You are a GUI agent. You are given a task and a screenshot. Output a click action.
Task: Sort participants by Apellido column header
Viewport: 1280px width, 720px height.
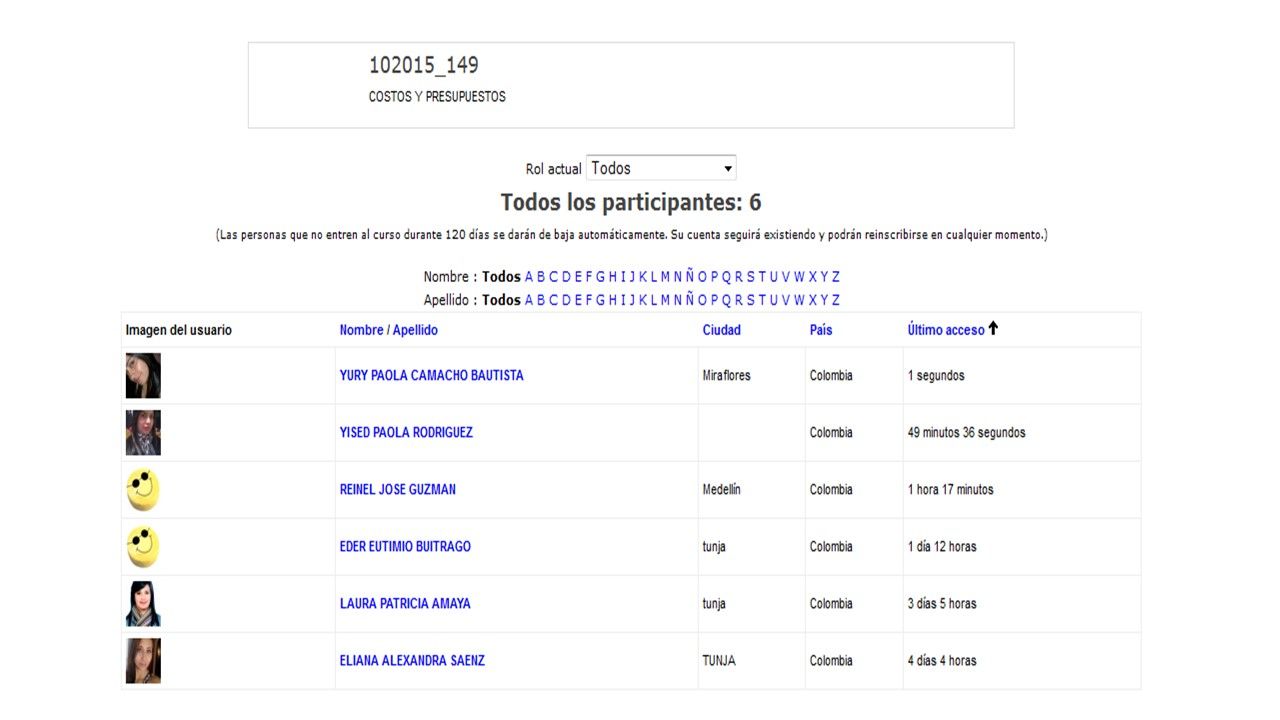(415, 329)
